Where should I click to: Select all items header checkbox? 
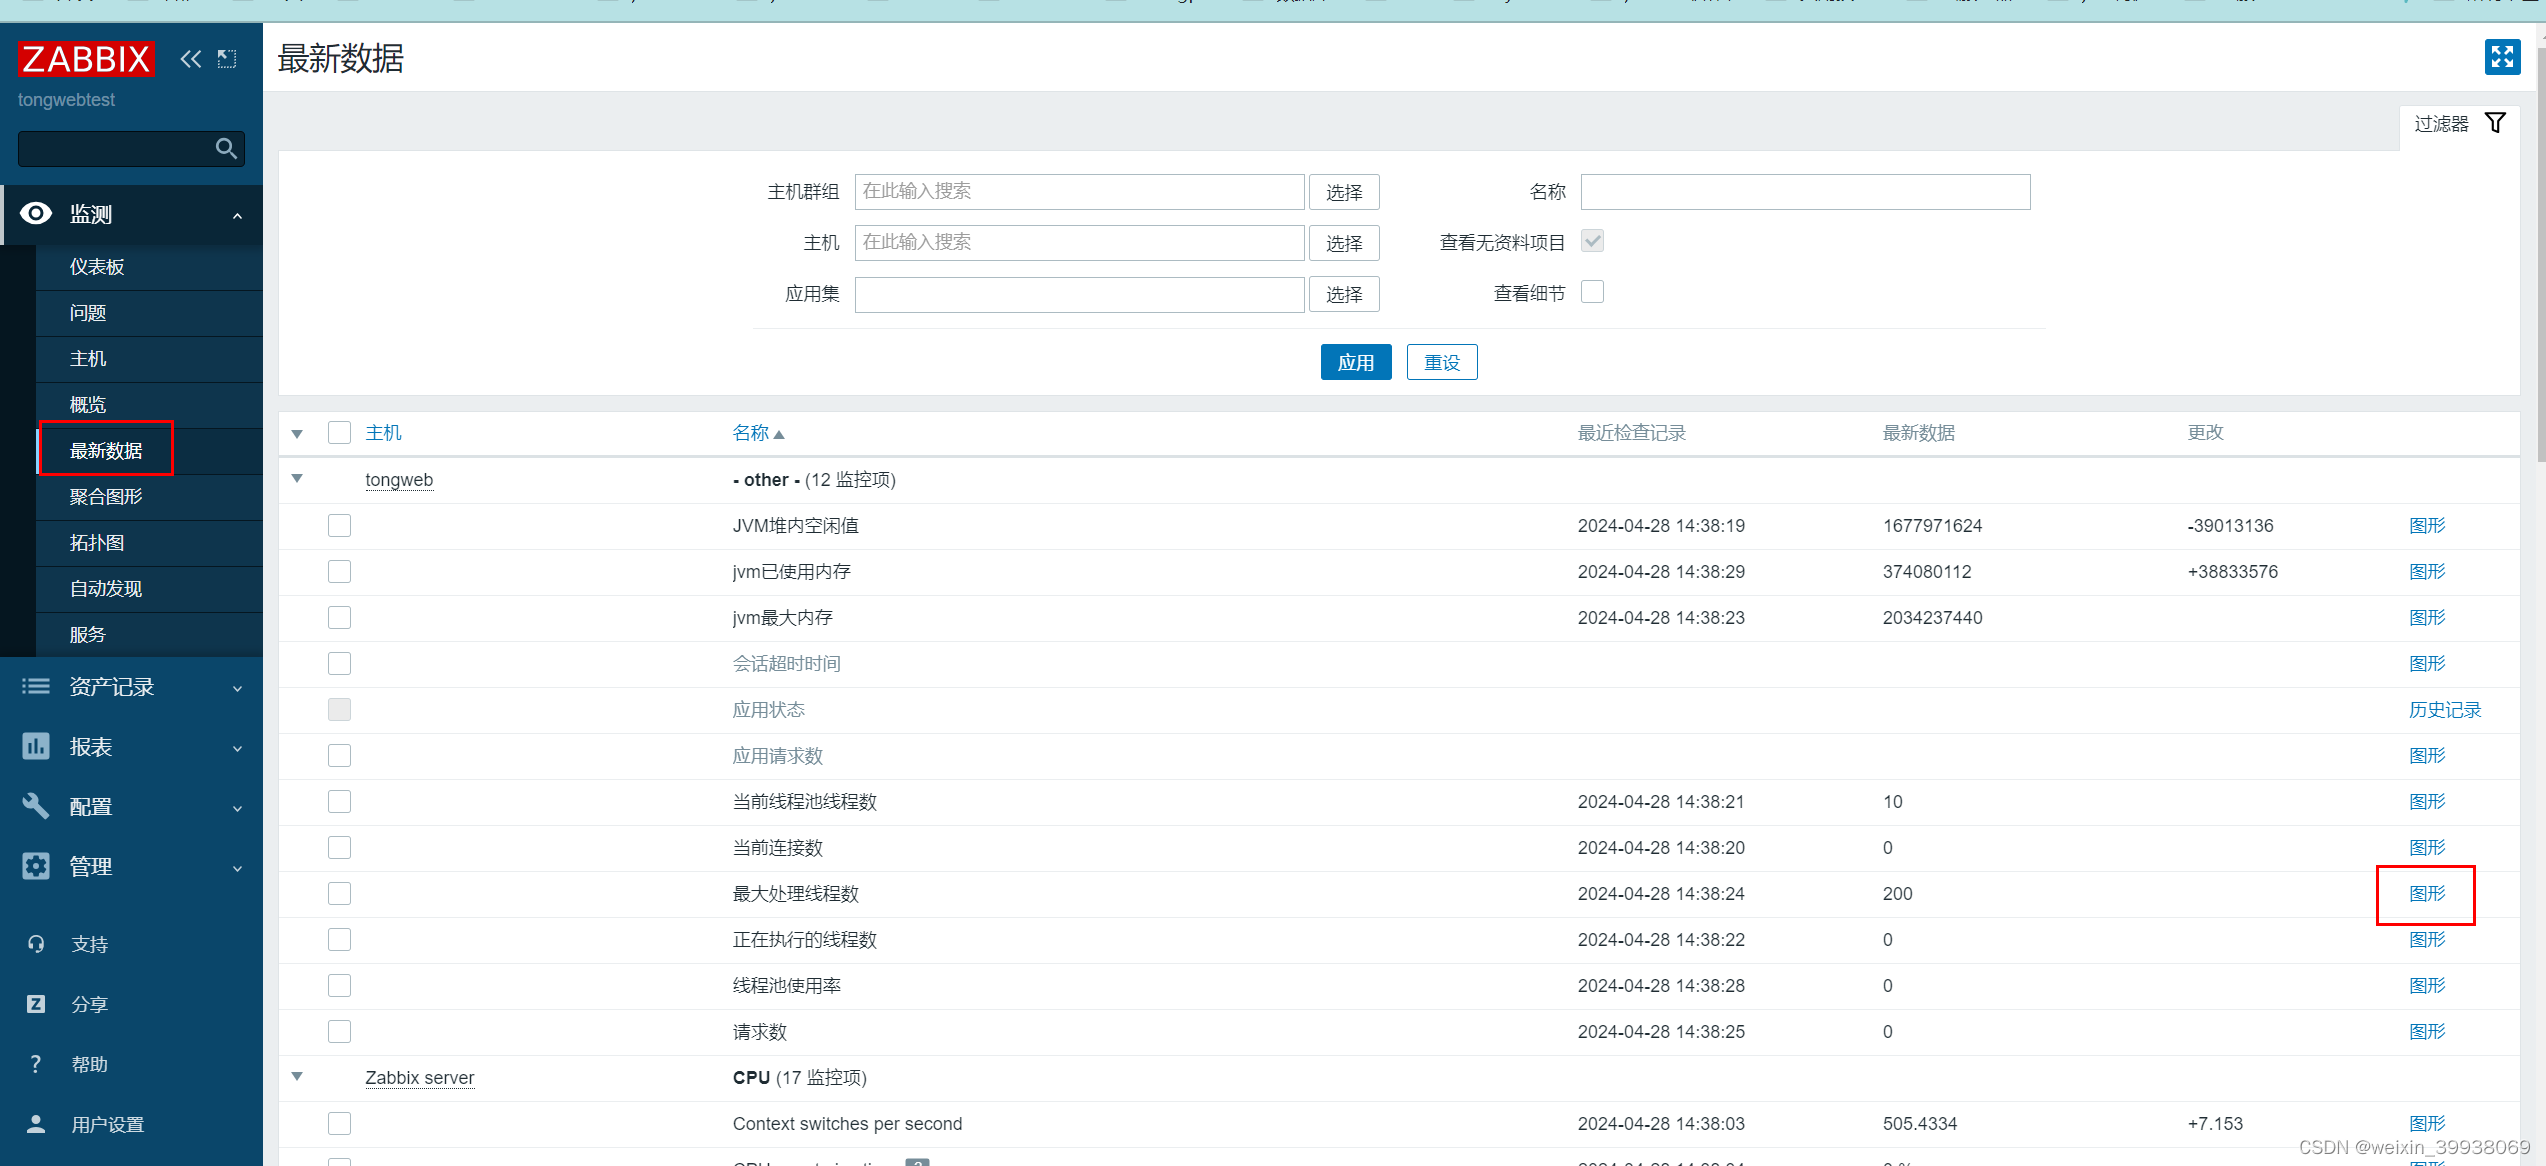point(340,432)
